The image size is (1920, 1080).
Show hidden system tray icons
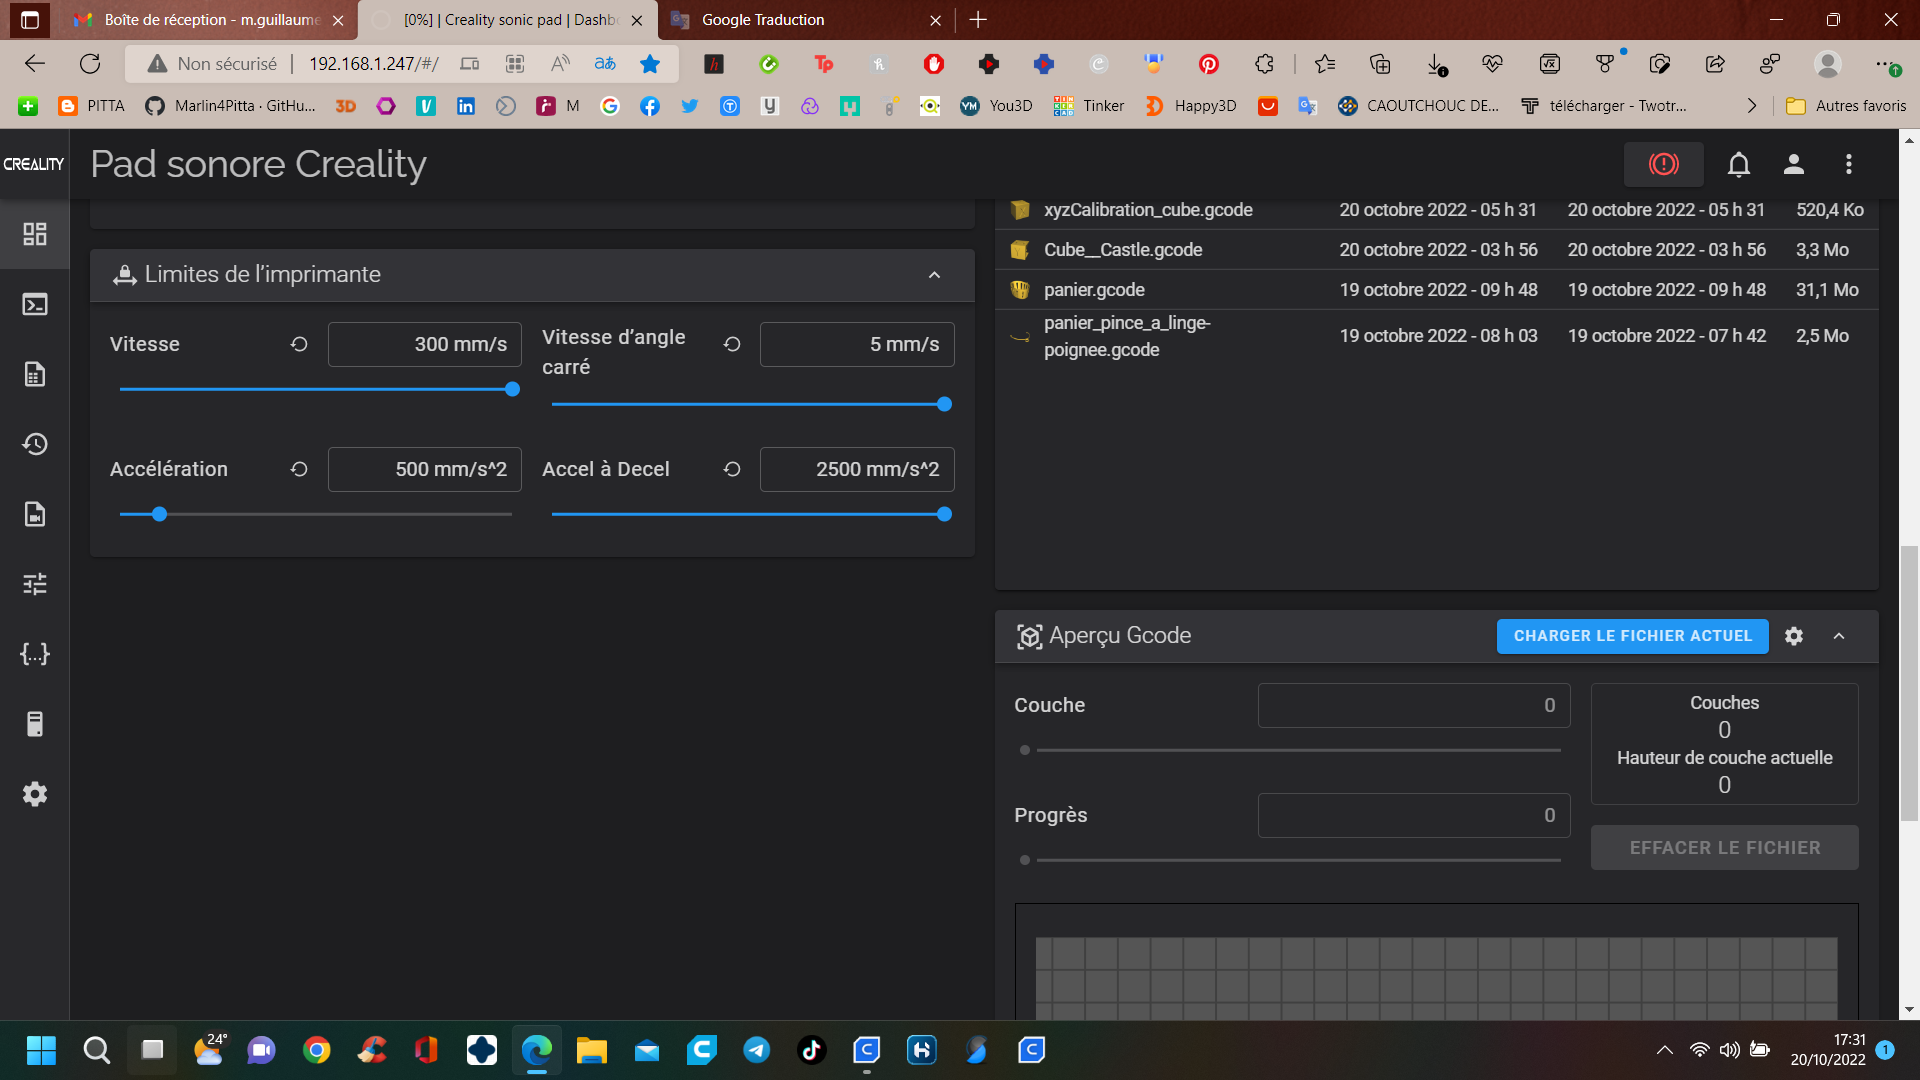(x=1664, y=1050)
